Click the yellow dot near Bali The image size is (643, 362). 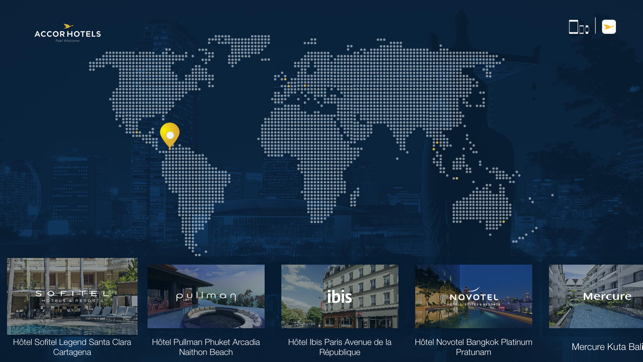point(457,178)
